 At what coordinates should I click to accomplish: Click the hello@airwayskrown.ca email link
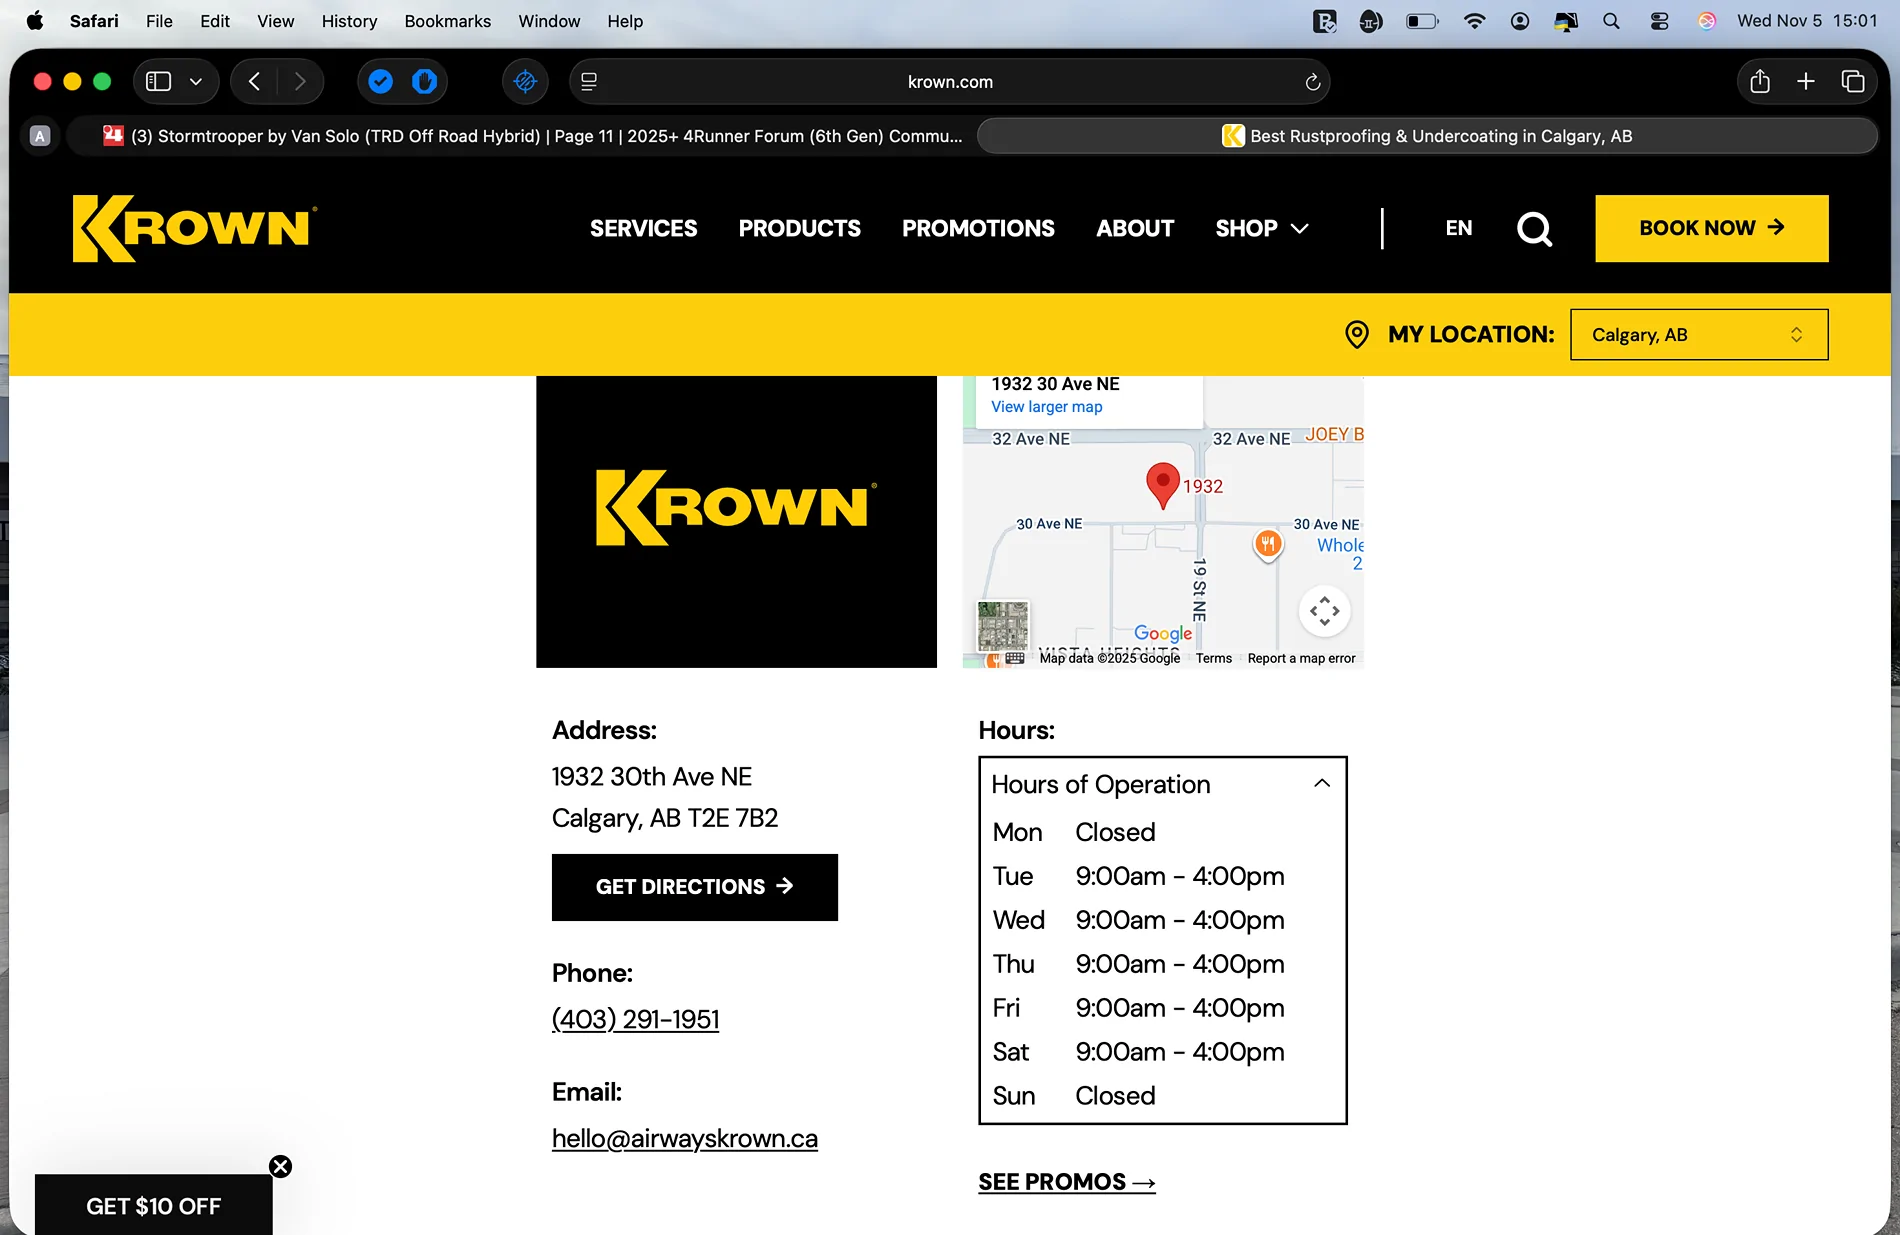tap(684, 1139)
